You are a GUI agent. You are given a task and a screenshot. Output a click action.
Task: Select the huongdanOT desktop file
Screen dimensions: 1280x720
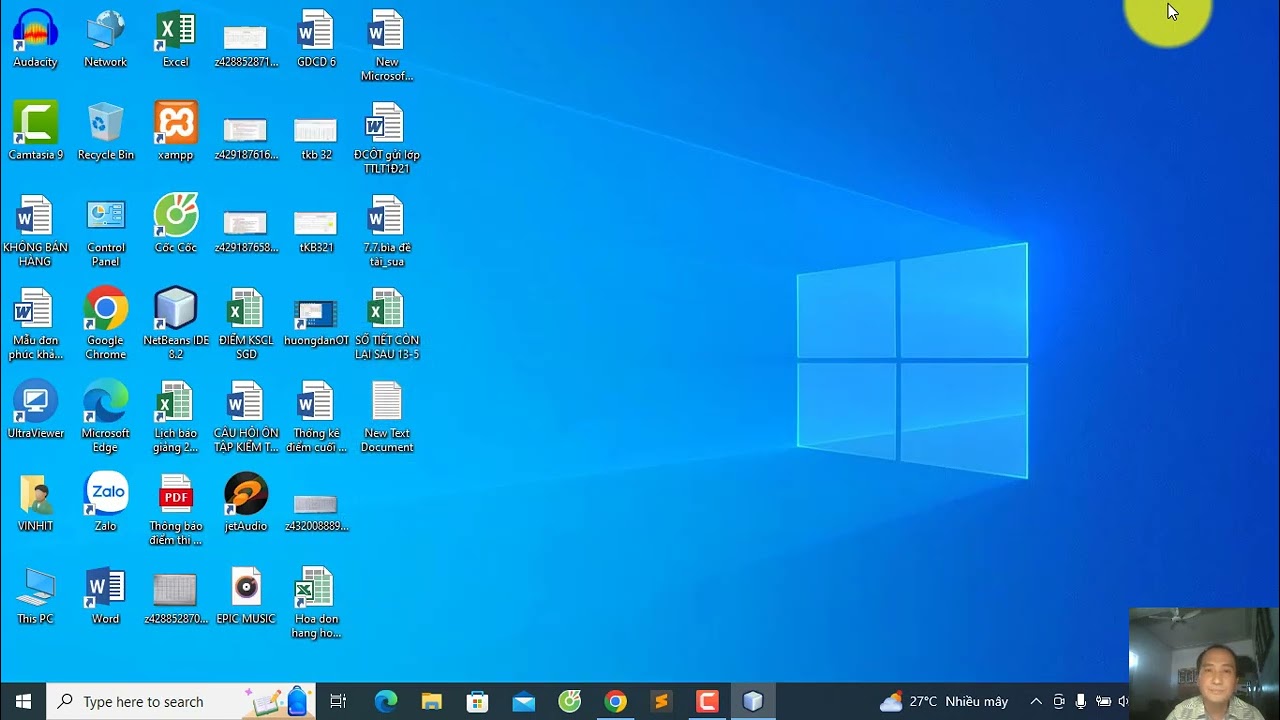[316, 325]
